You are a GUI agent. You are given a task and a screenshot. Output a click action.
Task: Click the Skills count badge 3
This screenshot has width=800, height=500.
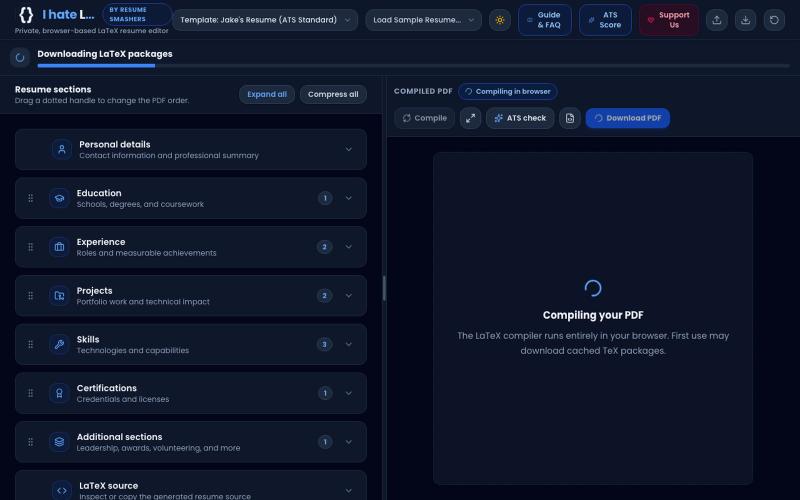(324, 344)
